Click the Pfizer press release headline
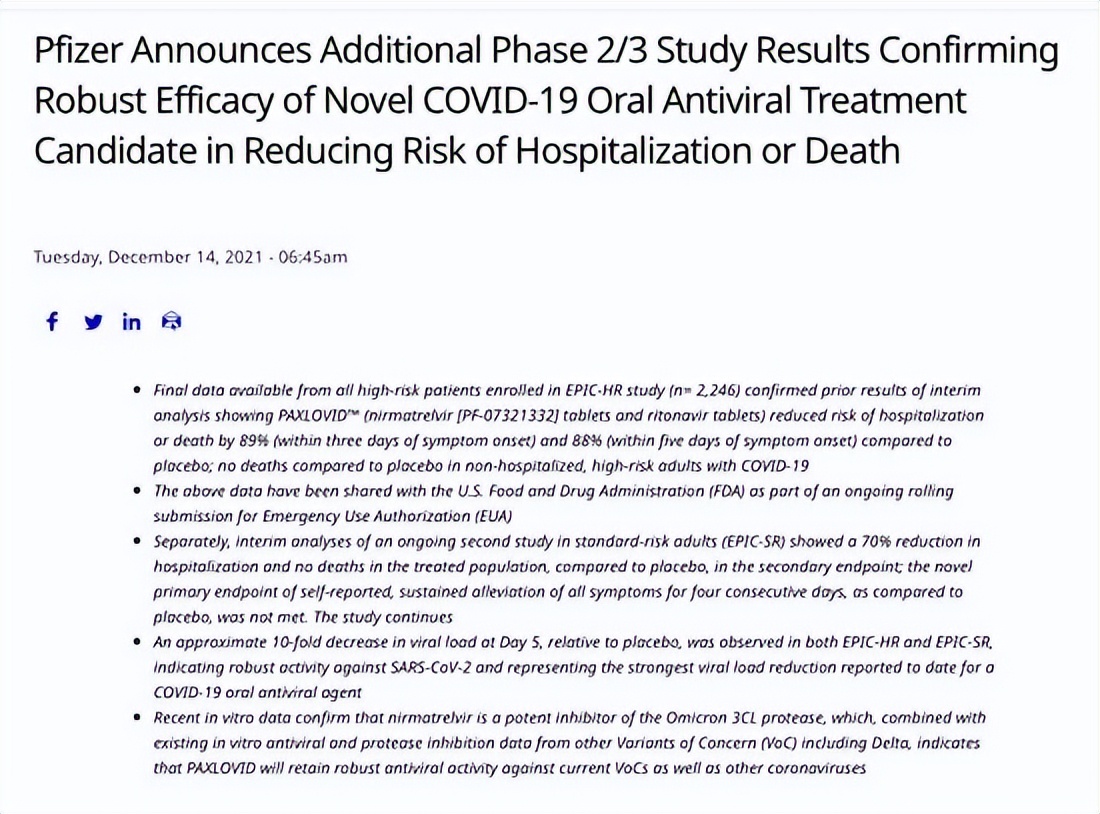Viewport: 1100px width, 814px height. coord(545,100)
